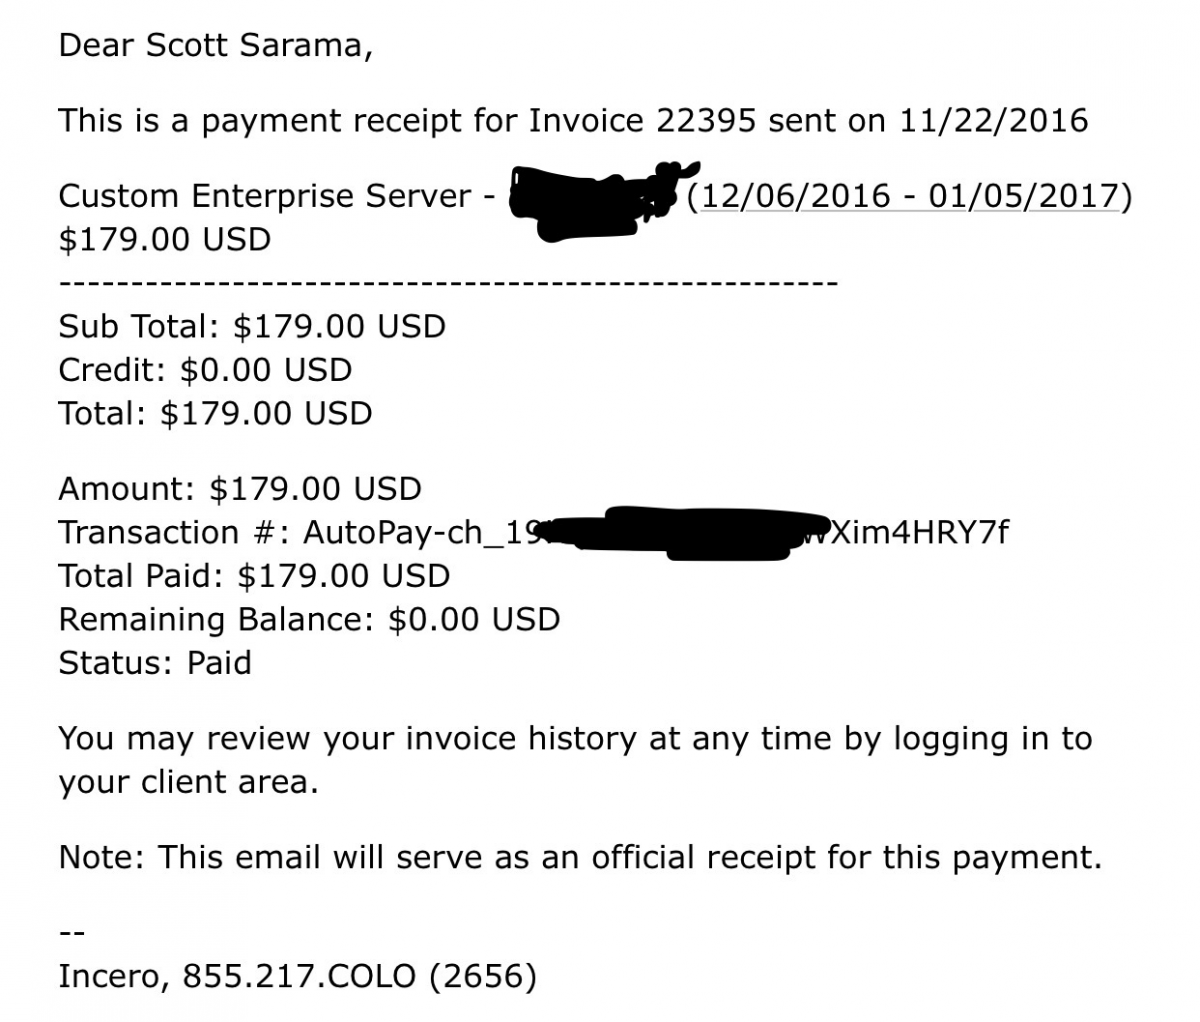The width and height of the screenshot is (1200, 1022).
Task: Click the Status: Paid line
Action: tap(155, 663)
